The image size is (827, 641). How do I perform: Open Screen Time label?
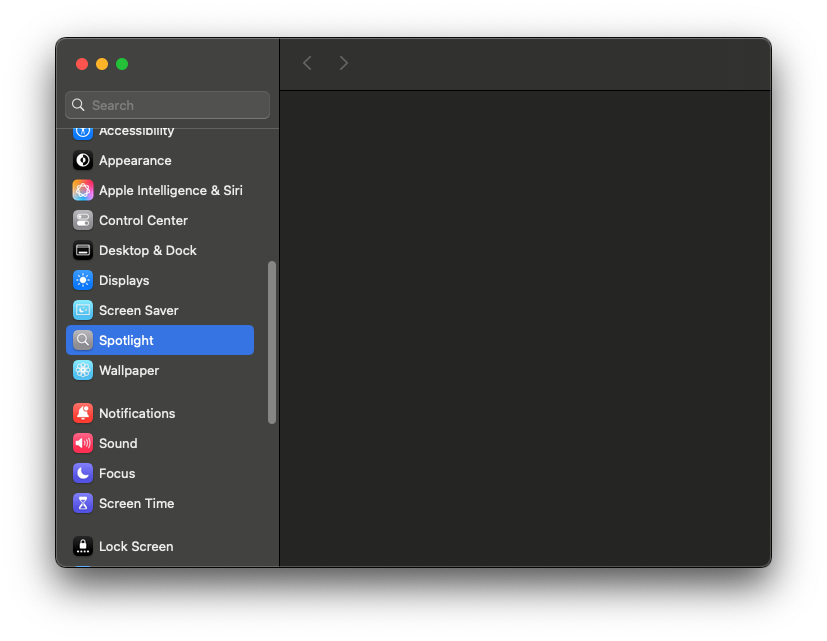[x=137, y=503]
